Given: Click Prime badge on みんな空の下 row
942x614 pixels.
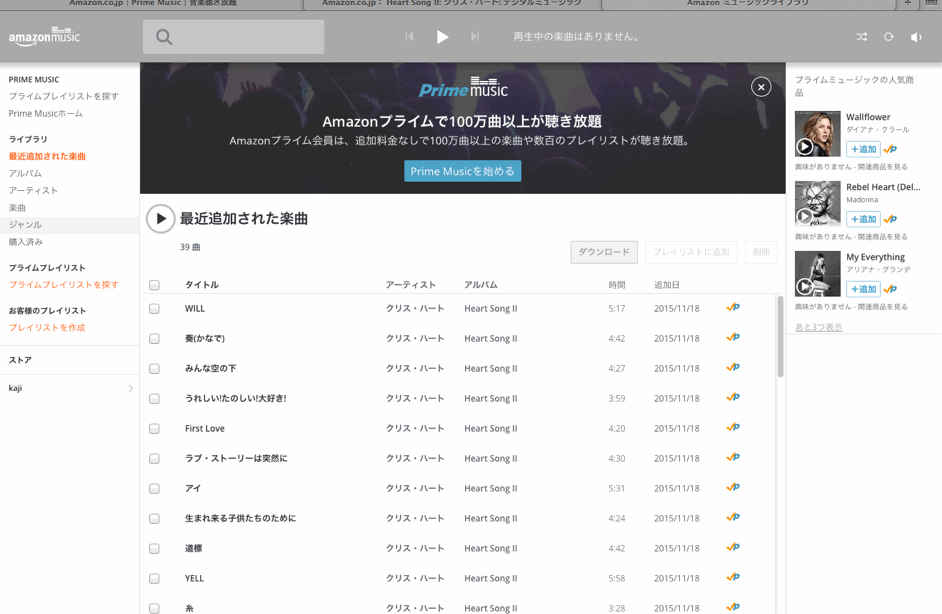Looking at the screenshot, I should (x=733, y=367).
